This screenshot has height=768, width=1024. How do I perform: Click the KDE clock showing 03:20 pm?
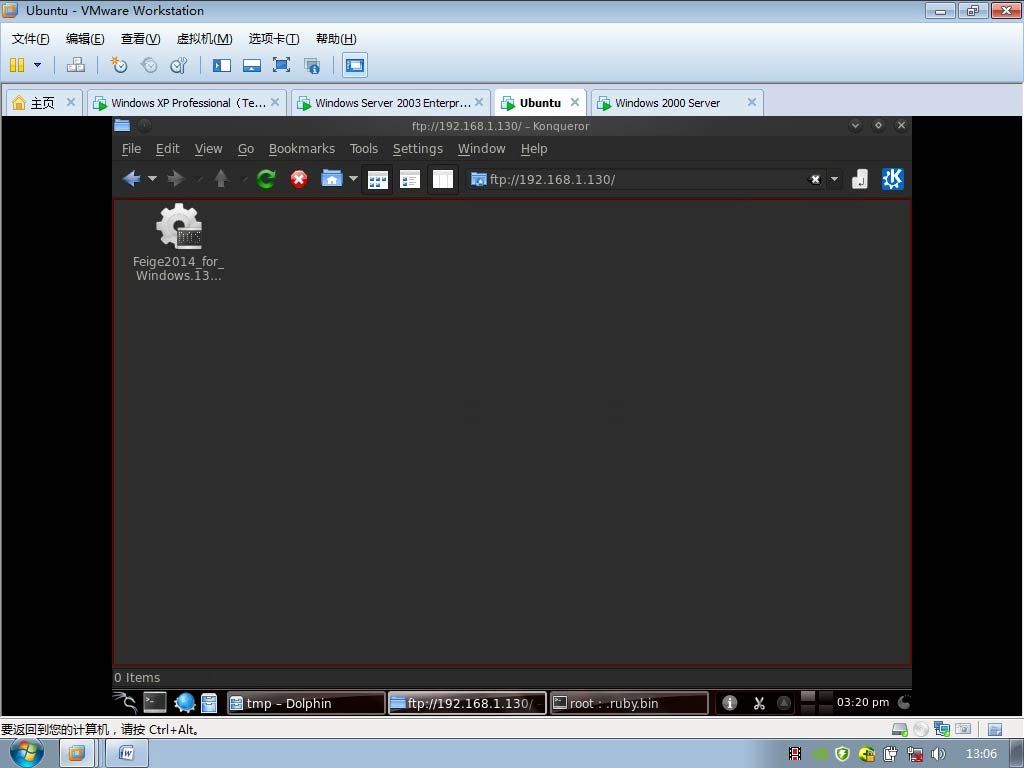pyautogui.click(x=863, y=702)
